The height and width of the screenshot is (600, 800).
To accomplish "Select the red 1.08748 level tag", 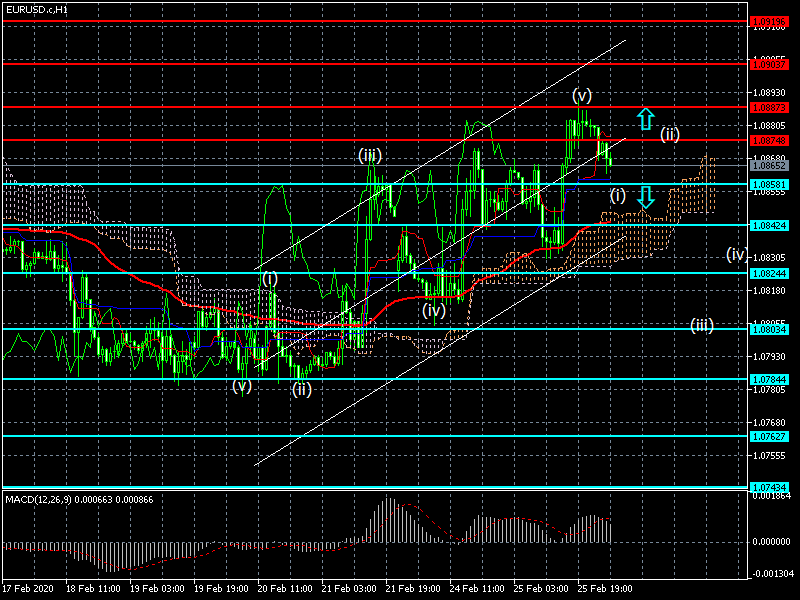I will tap(770, 140).
